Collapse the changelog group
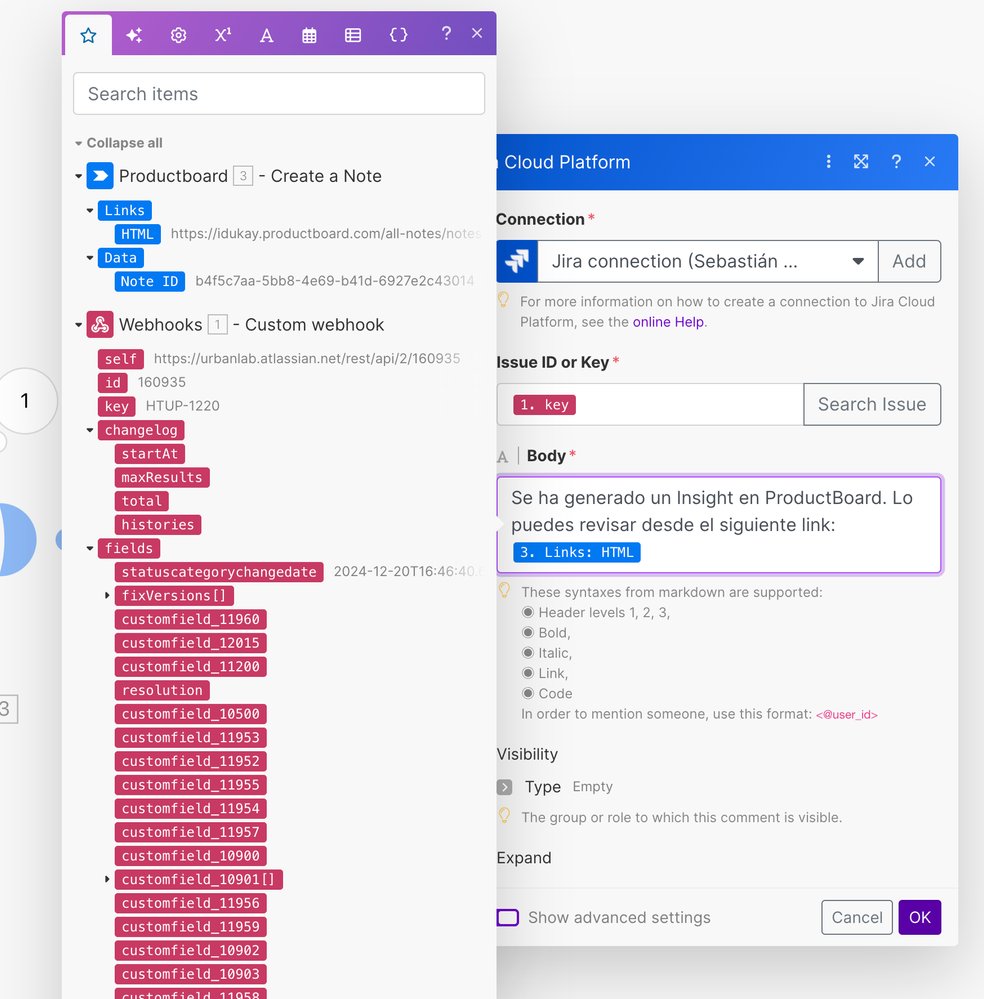 90,430
